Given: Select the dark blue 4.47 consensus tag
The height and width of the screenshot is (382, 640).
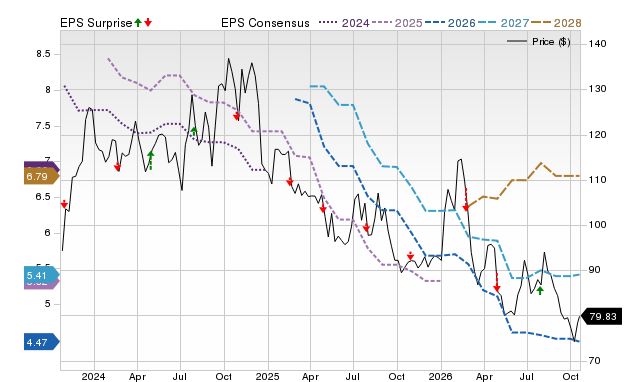Looking at the screenshot, I should click(x=41, y=342).
